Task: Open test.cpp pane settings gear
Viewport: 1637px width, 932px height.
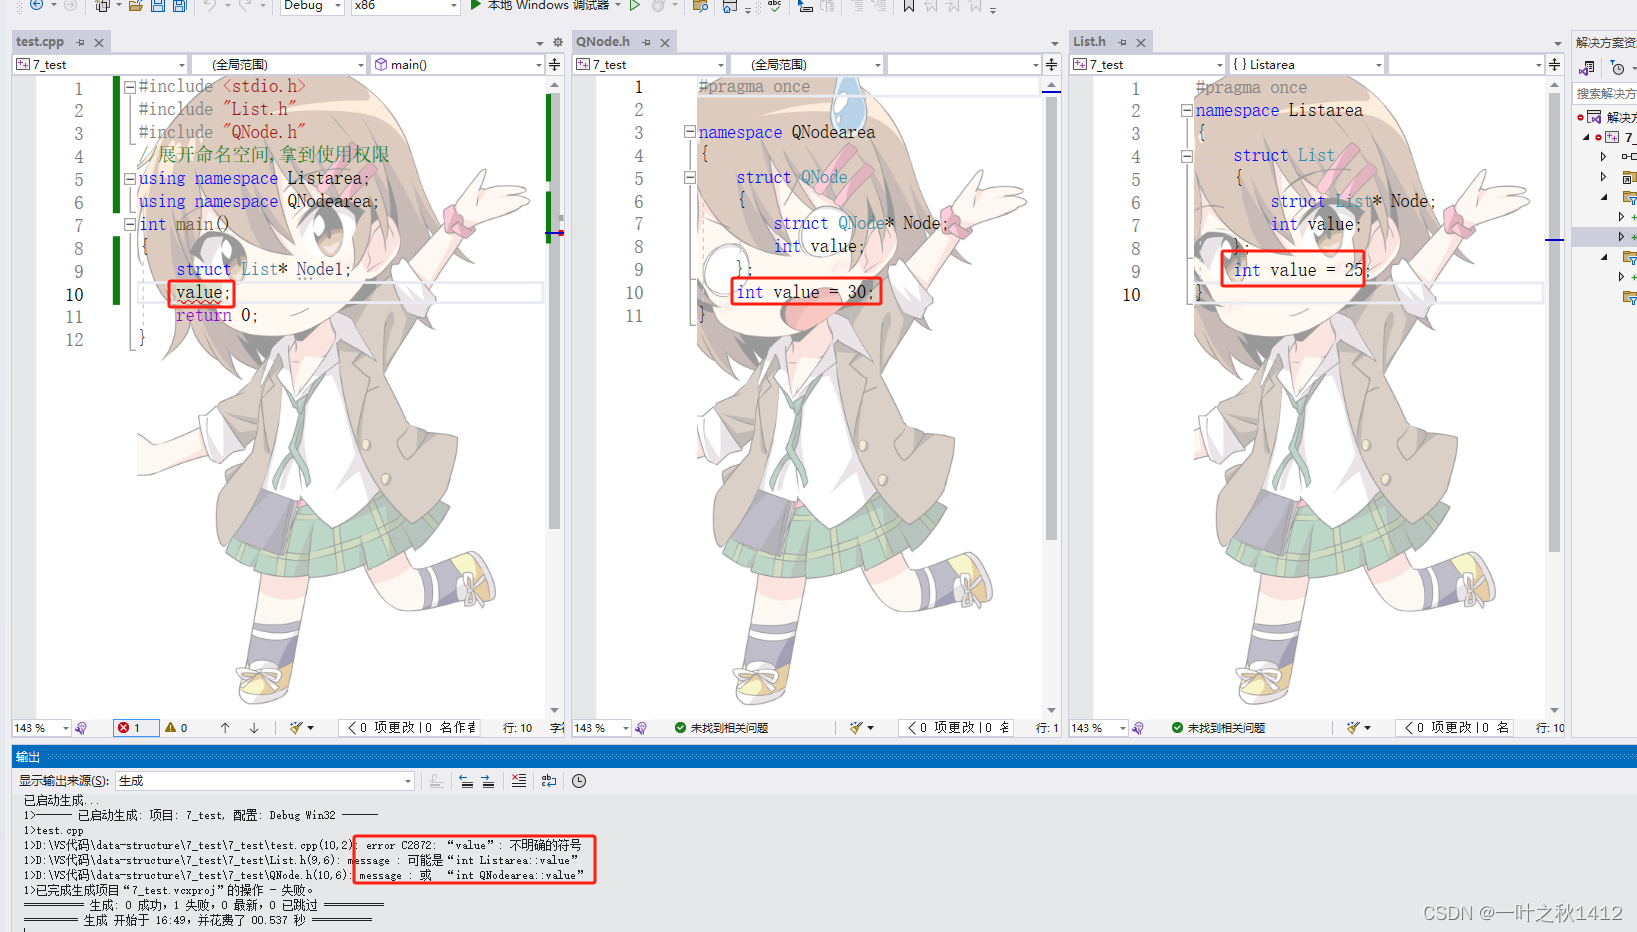Action: click(x=558, y=43)
